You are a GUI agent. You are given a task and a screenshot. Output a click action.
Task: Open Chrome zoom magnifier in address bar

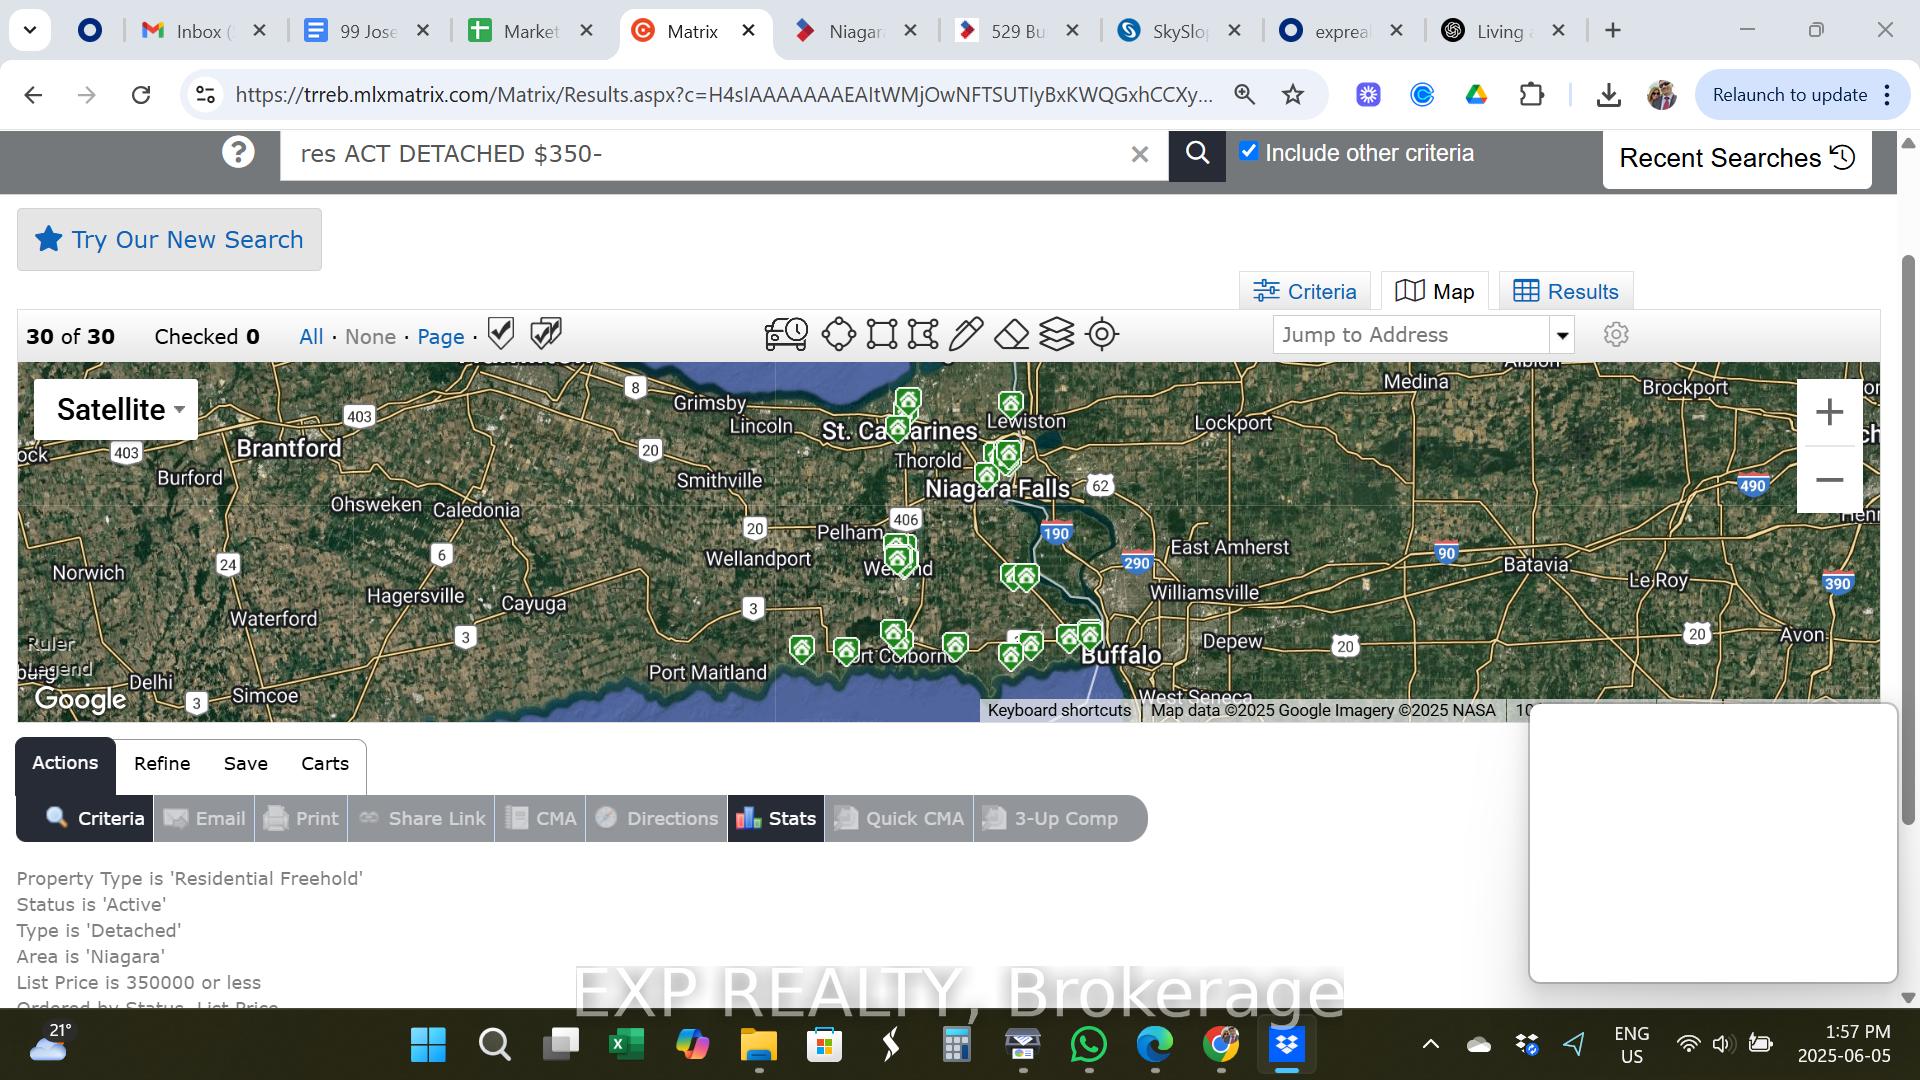click(x=1244, y=95)
